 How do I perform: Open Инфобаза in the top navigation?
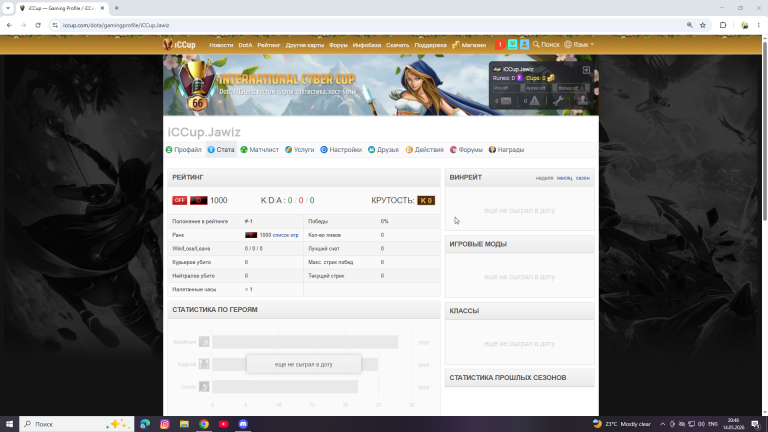tap(366, 45)
